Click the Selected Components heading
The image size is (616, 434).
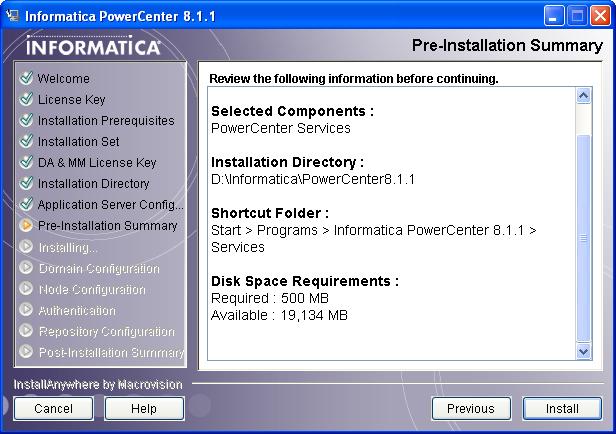(x=292, y=112)
